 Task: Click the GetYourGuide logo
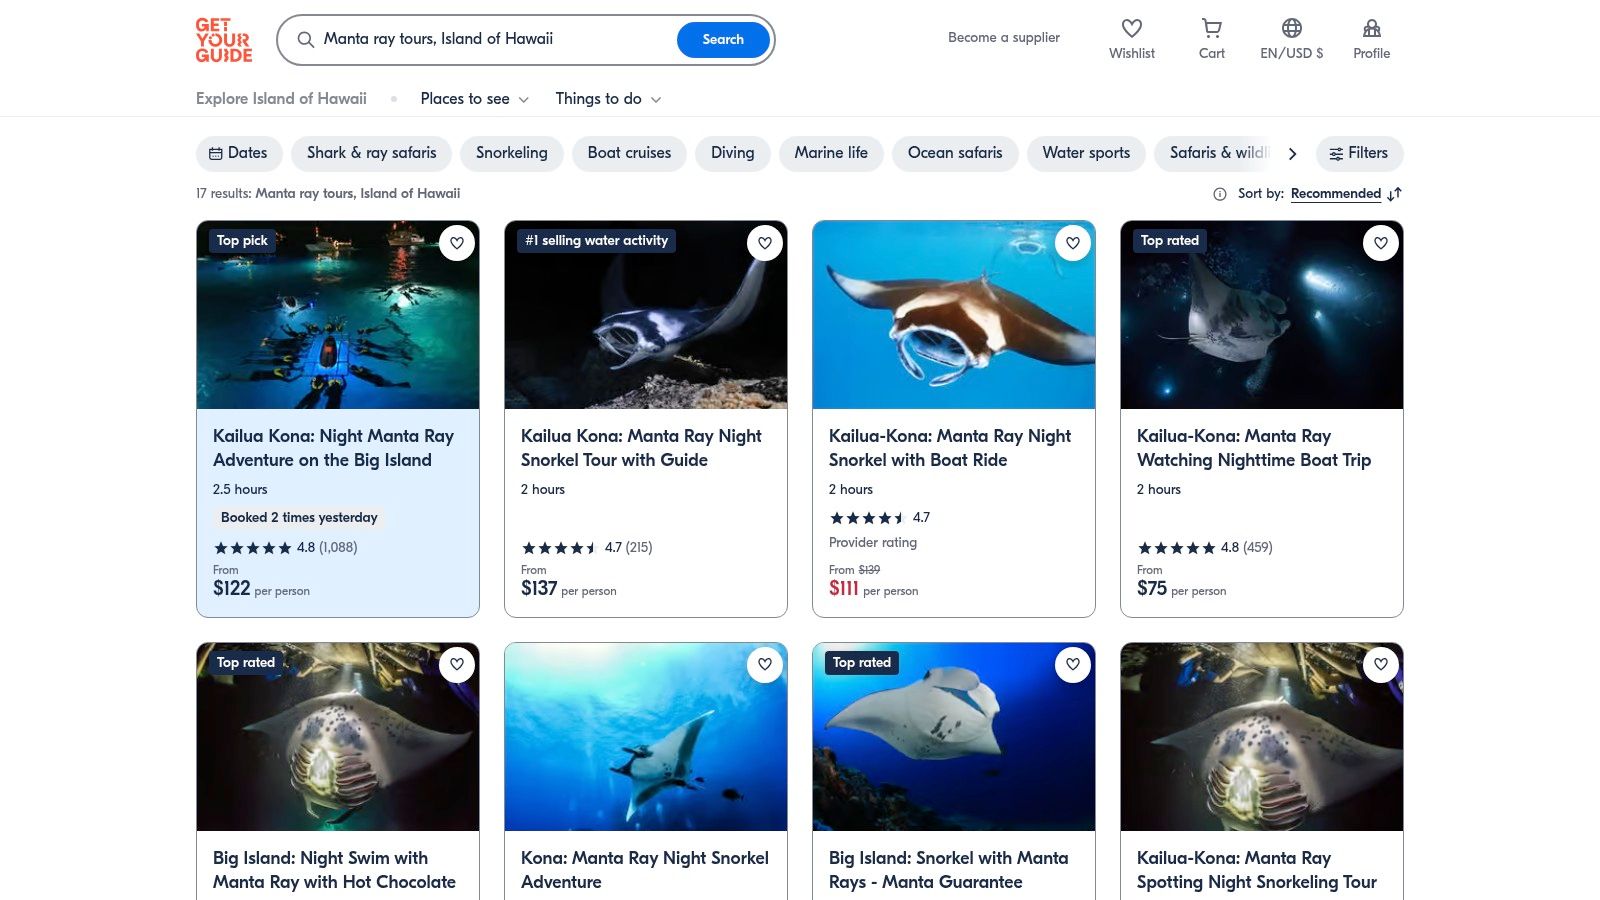coord(224,40)
